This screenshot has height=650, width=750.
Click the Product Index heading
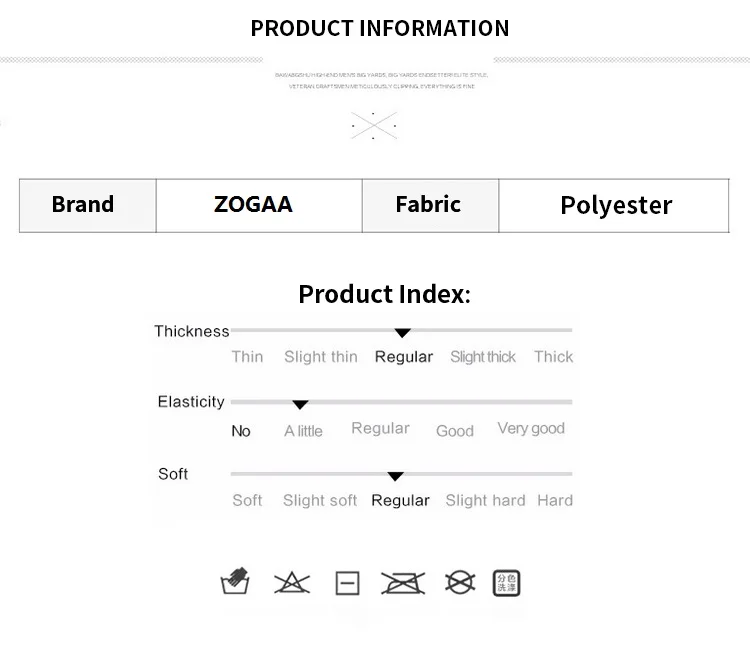coord(385,294)
